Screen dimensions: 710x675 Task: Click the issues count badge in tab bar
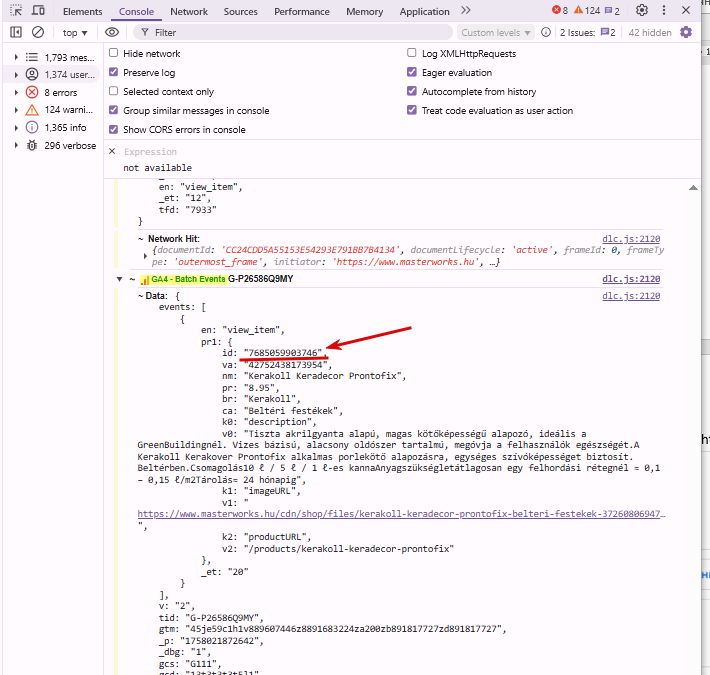pyautogui.click(x=612, y=10)
